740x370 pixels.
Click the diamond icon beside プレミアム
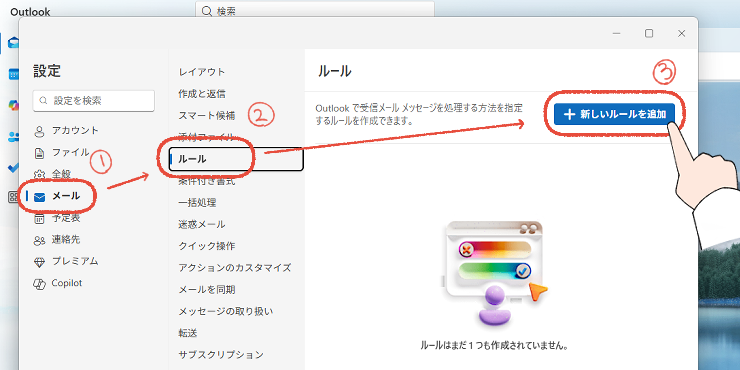pos(39,262)
